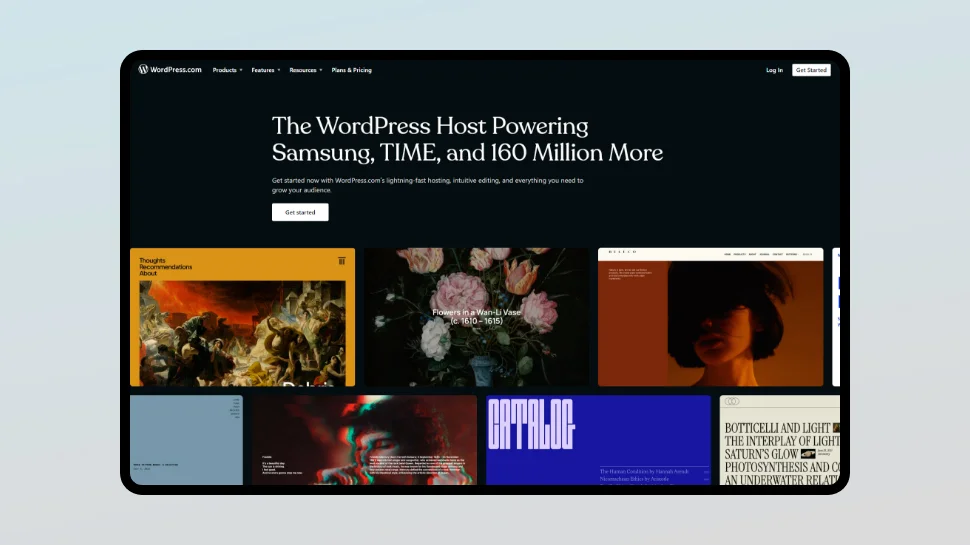Click the menu icon on orange theme card

point(341,261)
